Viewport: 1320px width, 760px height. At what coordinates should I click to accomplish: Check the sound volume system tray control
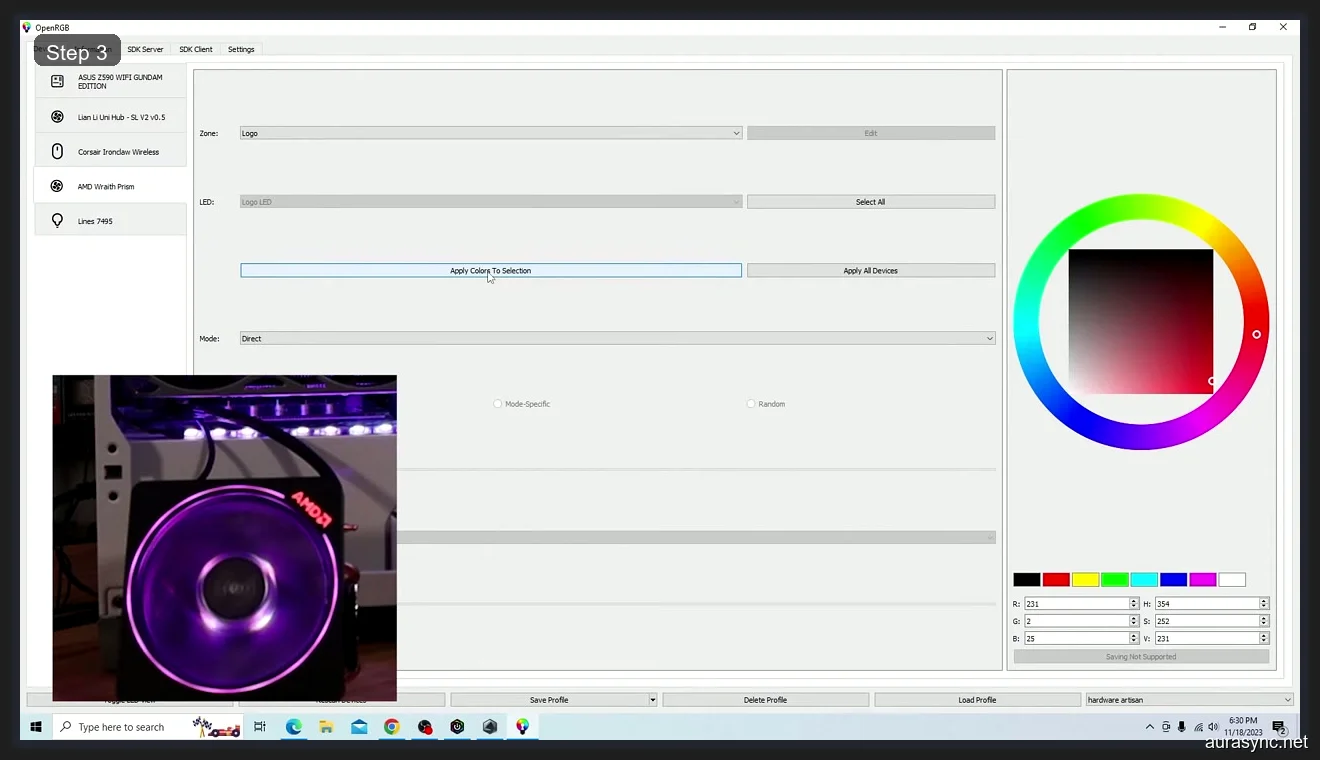coord(1213,727)
